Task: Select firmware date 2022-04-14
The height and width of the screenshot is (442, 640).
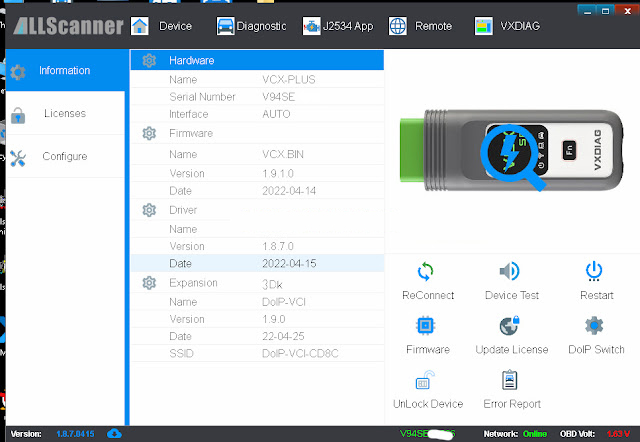Action: coord(289,191)
